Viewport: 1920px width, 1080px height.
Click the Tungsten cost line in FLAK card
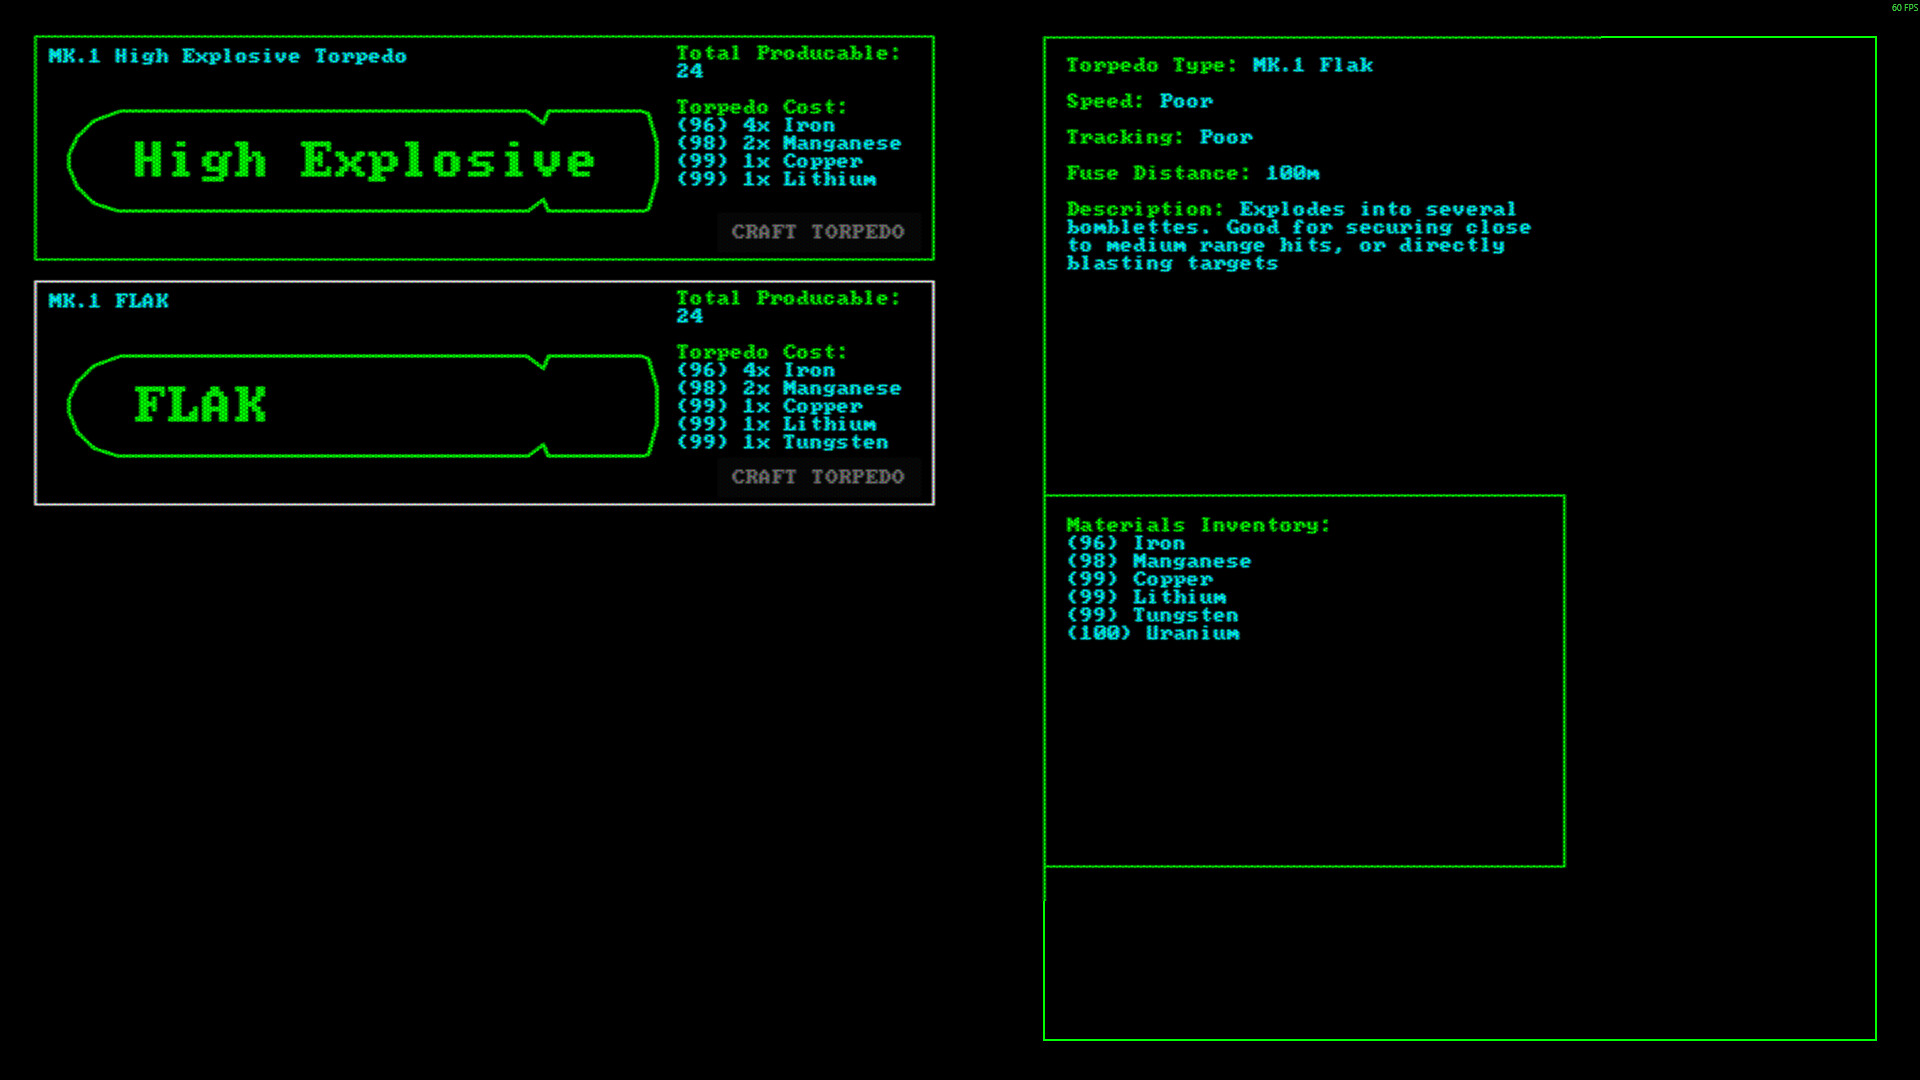(782, 442)
